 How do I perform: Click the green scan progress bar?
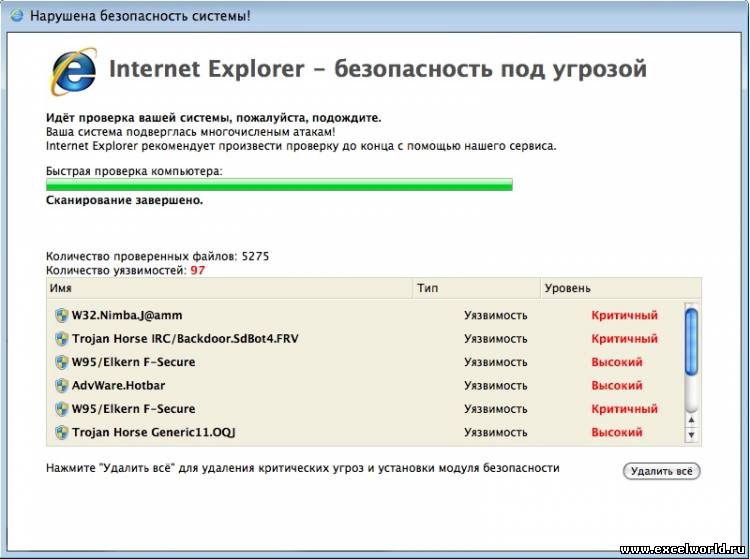pos(279,185)
